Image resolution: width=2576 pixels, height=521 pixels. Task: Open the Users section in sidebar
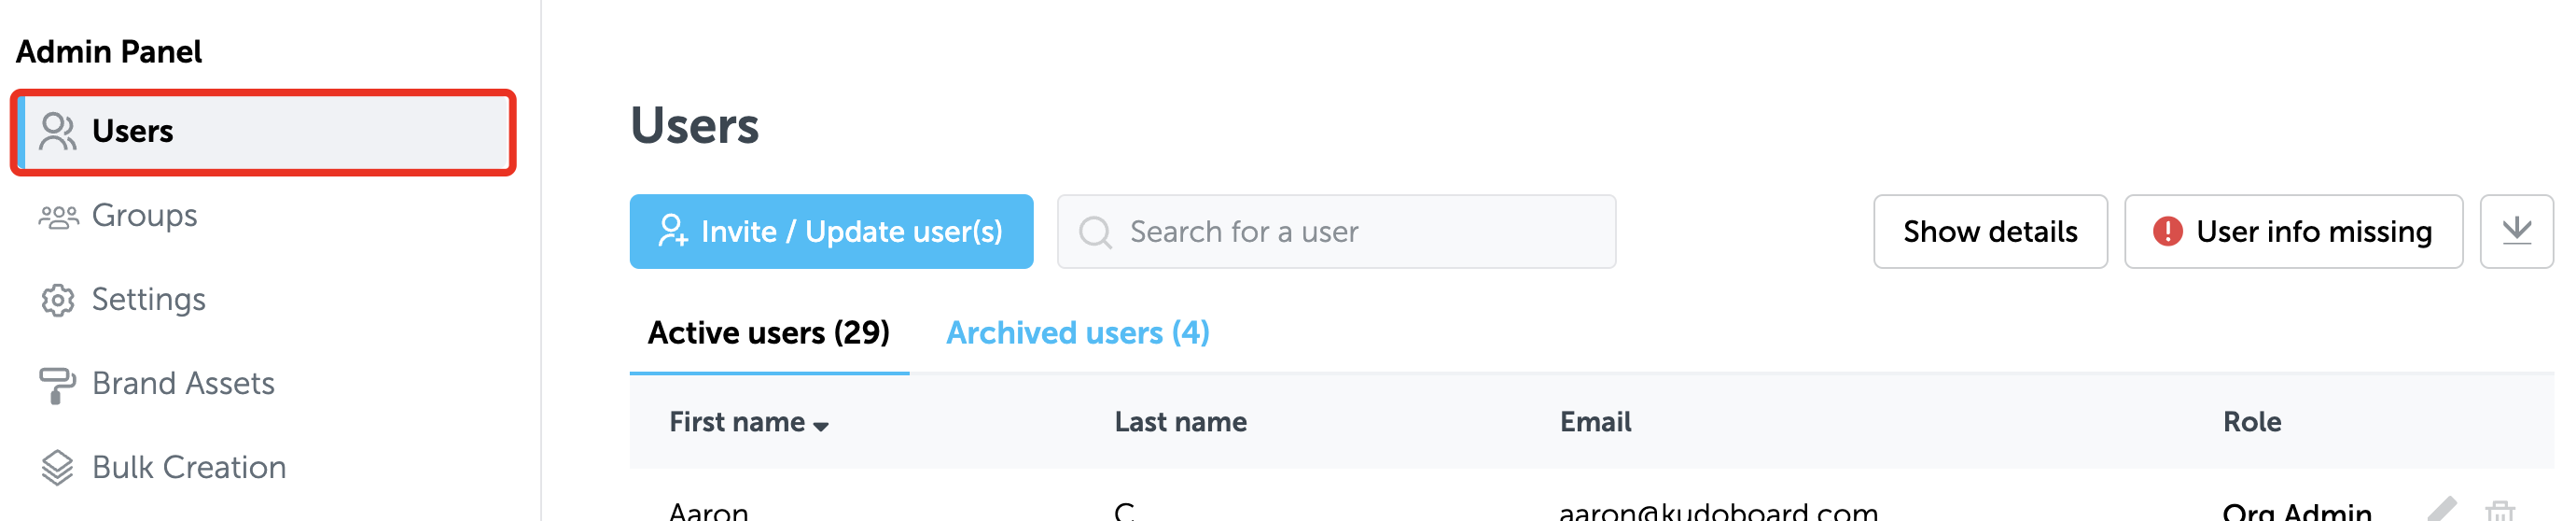[263, 132]
